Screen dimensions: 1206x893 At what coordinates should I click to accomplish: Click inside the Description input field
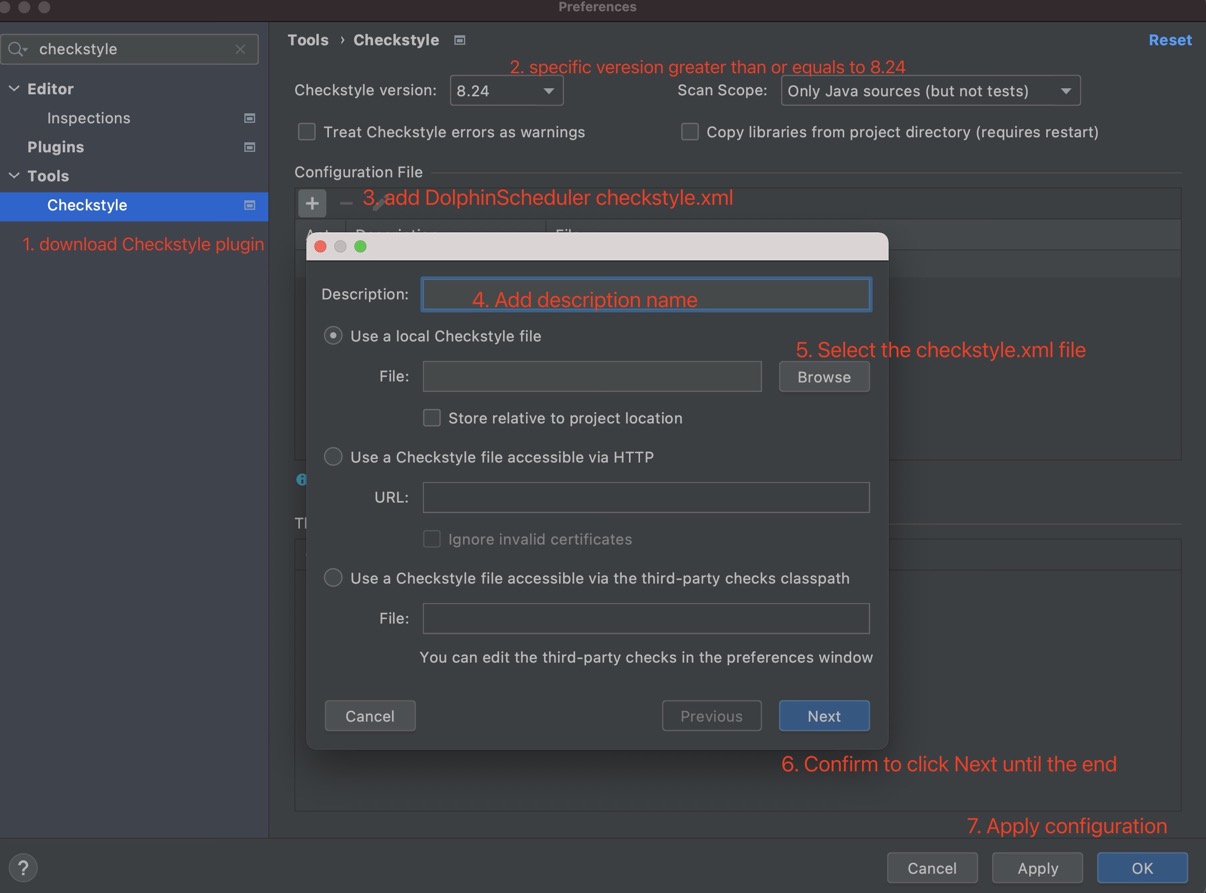(x=645, y=294)
